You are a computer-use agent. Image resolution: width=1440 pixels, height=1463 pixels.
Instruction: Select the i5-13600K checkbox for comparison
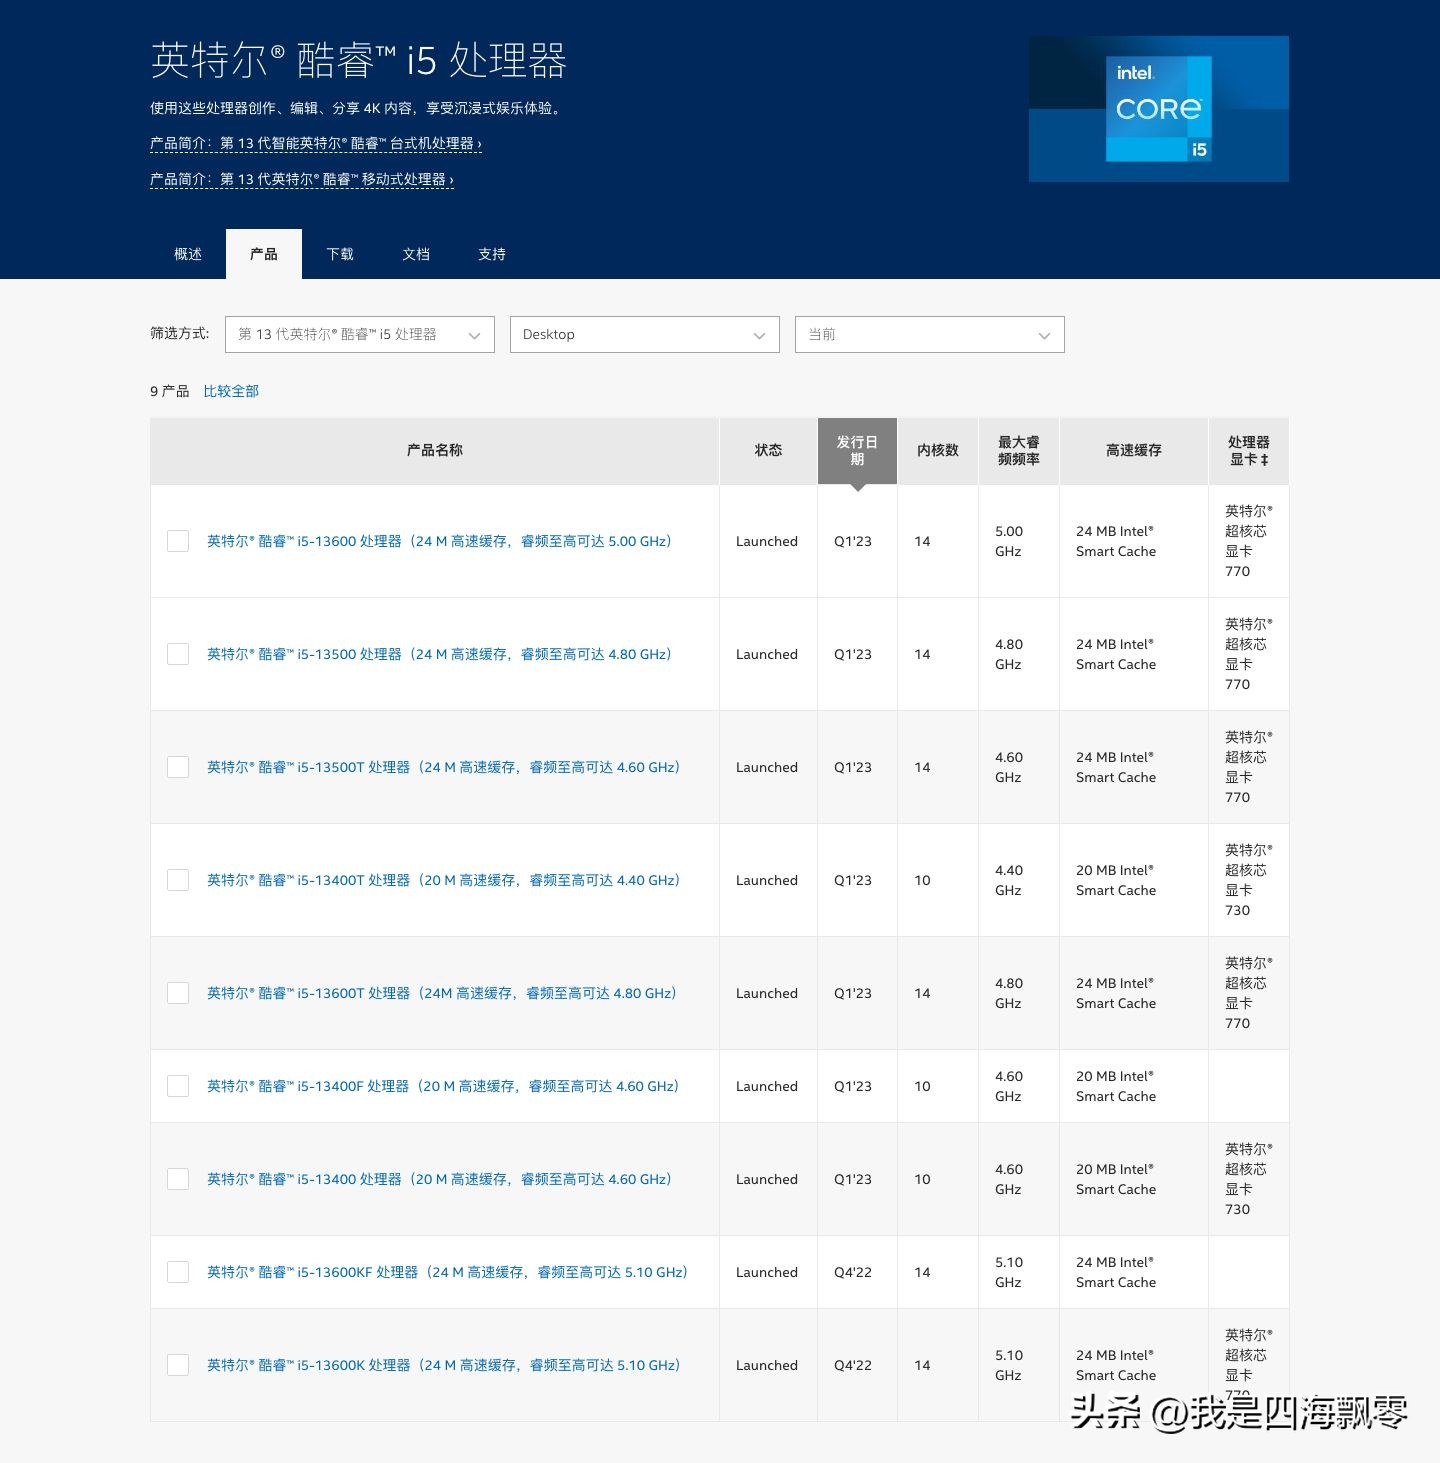tap(177, 1364)
